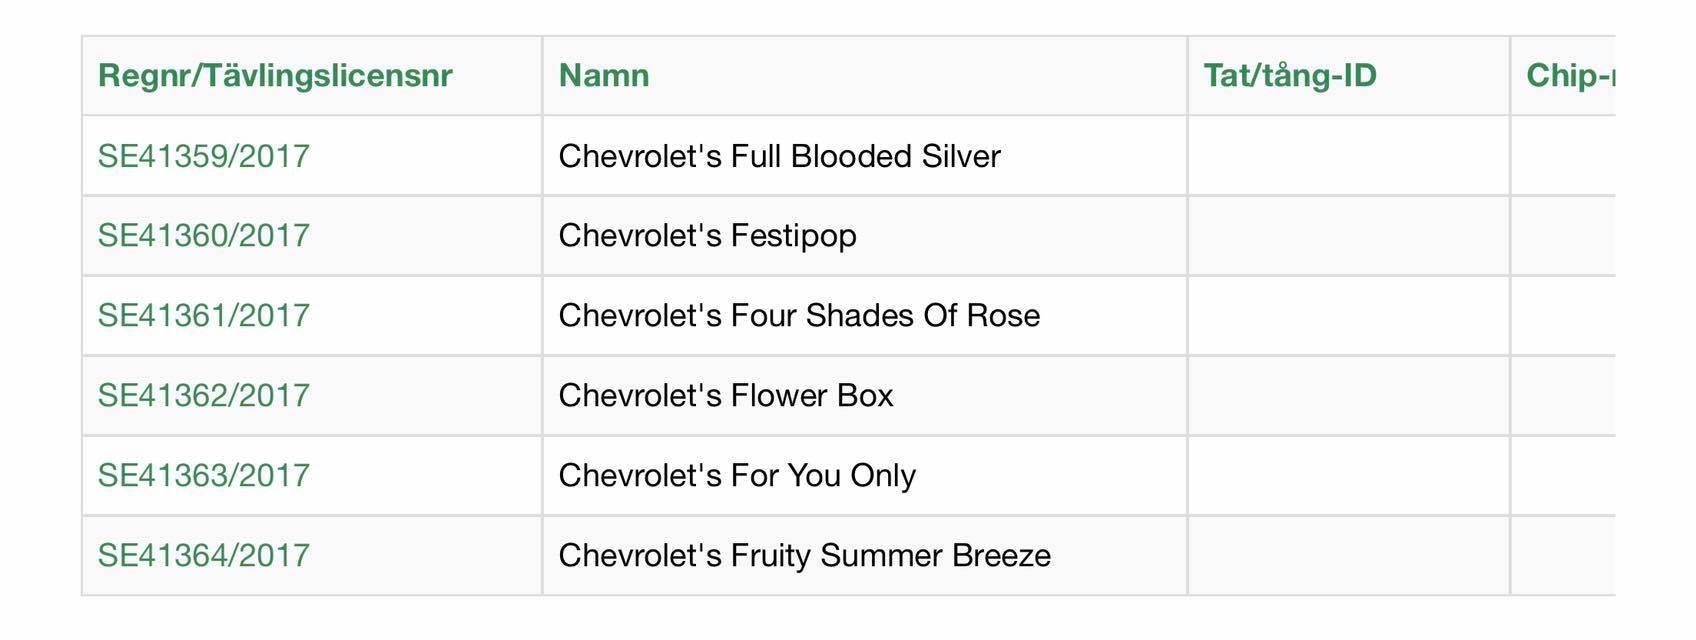The height and width of the screenshot is (640, 1696).
Task: Select Chevrolet's Four Shades Of Rose cell
Action: tap(865, 316)
